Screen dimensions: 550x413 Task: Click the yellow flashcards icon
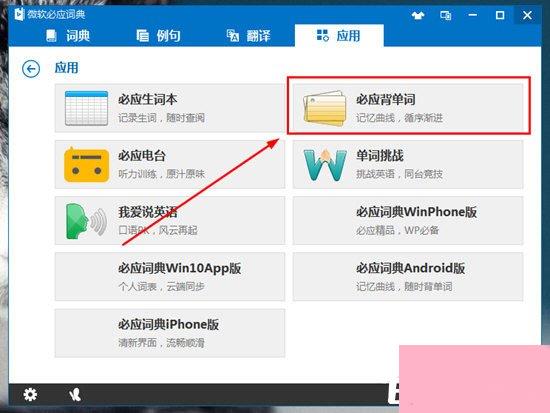point(324,108)
